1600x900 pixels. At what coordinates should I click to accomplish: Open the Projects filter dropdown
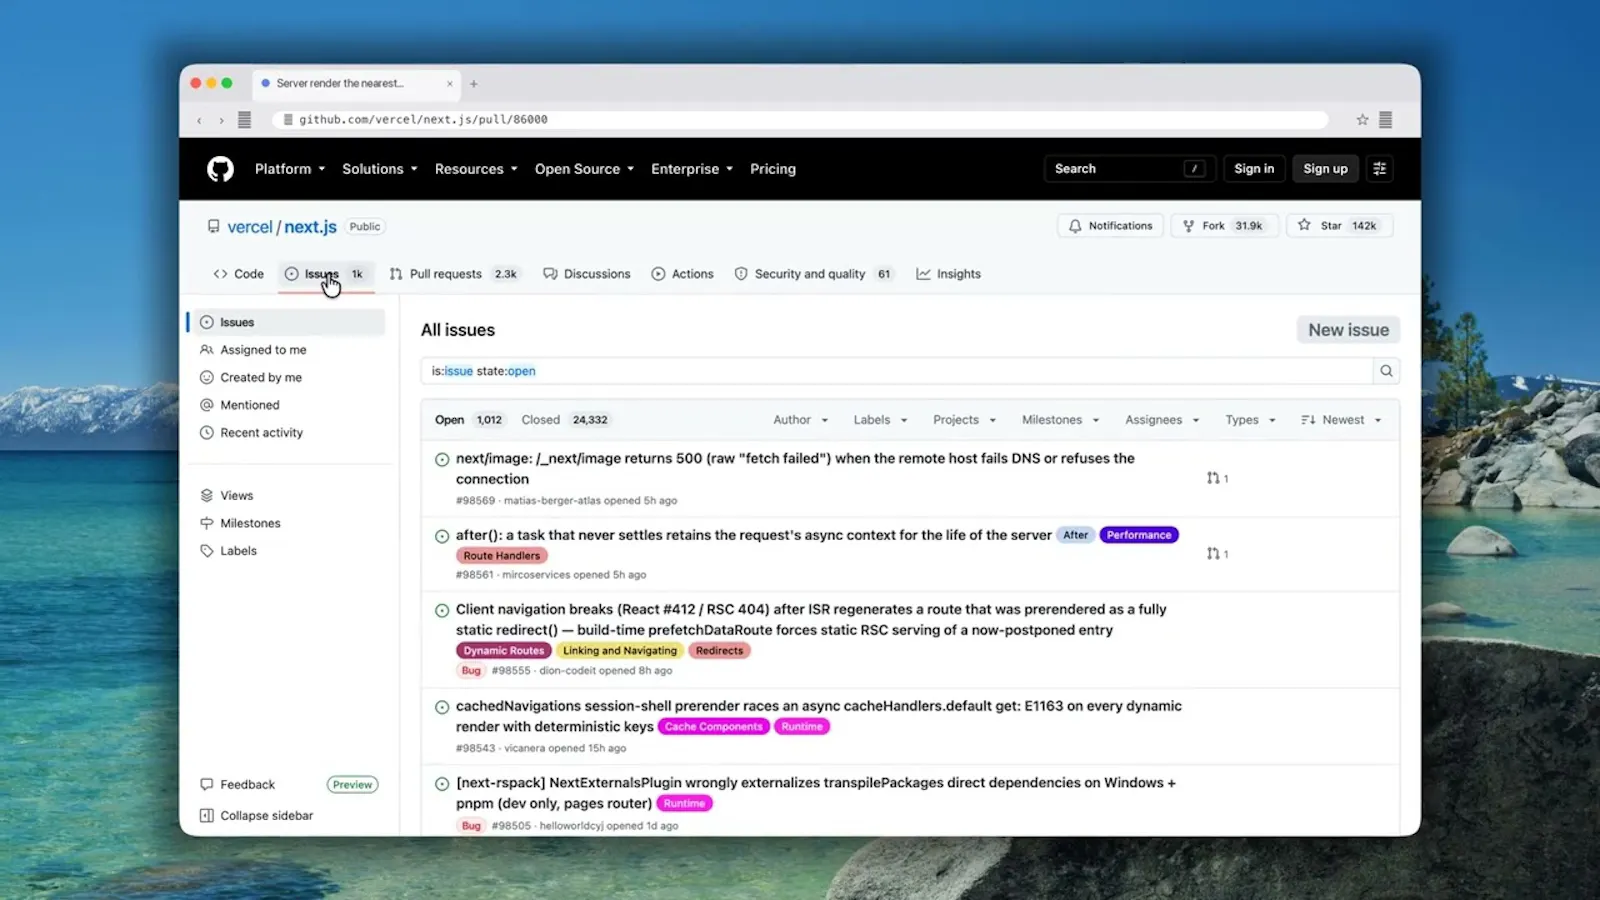click(x=964, y=420)
